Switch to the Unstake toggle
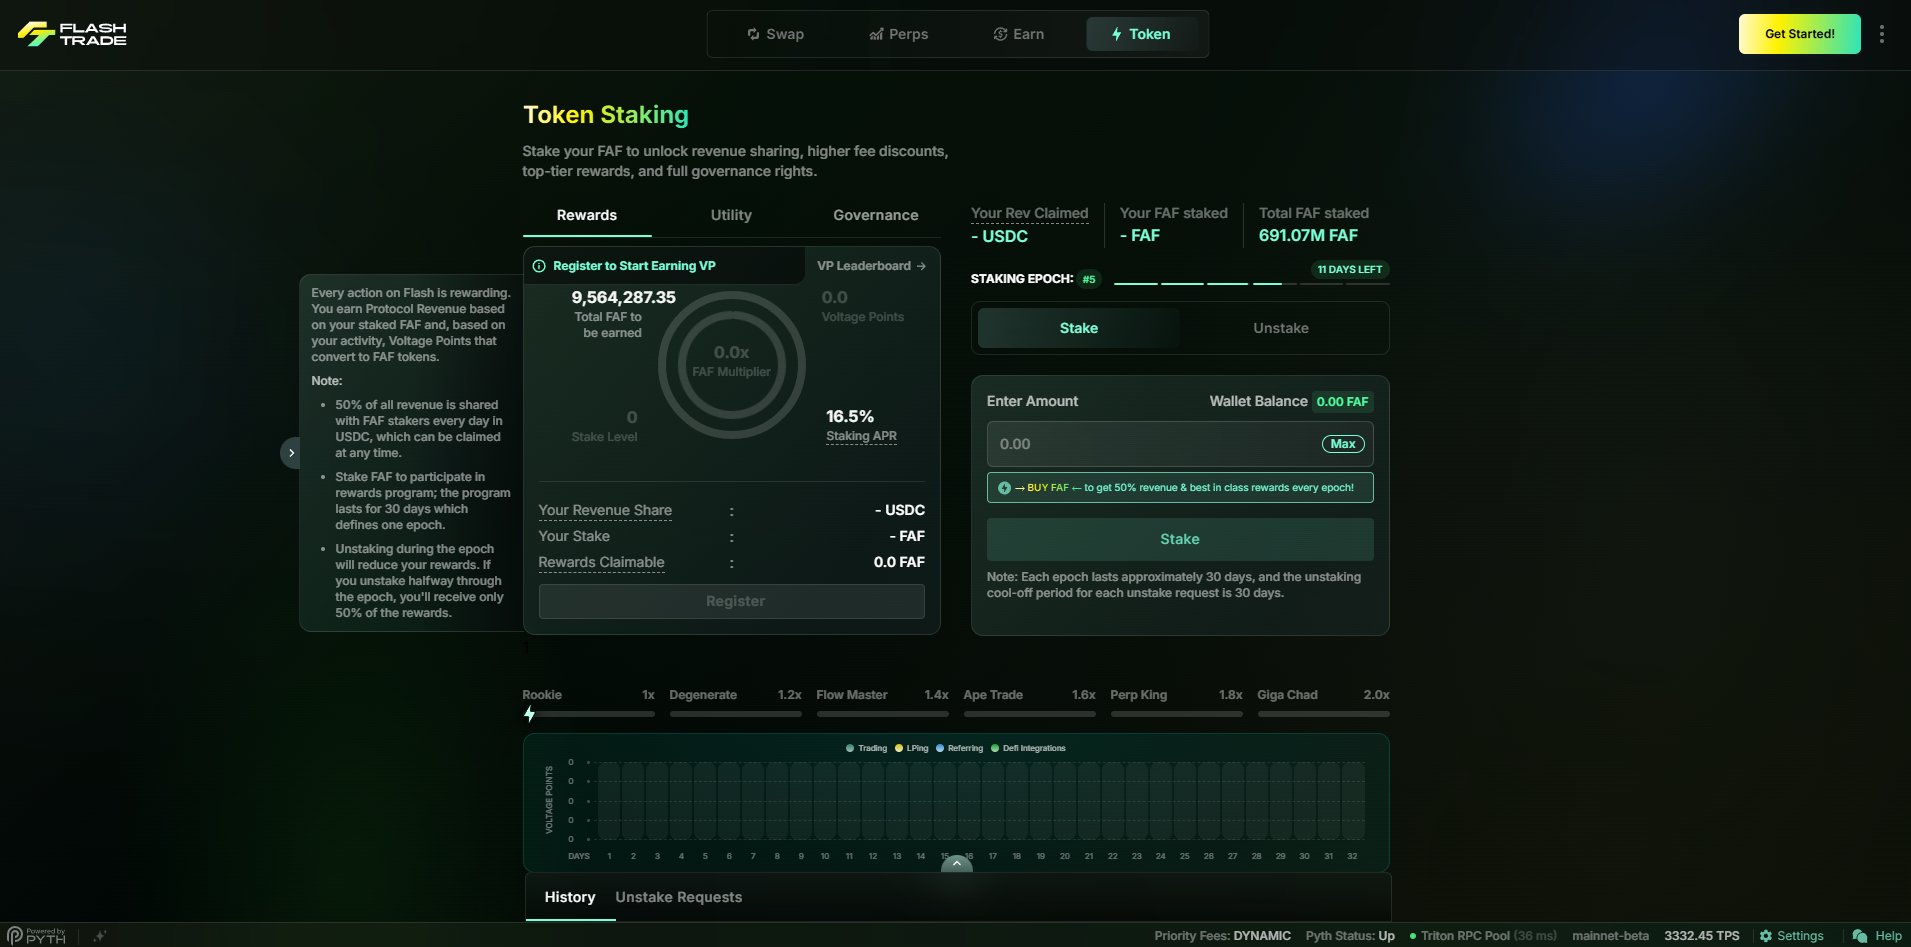Image resolution: width=1911 pixels, height=947 pixels. pos(1280,328)
